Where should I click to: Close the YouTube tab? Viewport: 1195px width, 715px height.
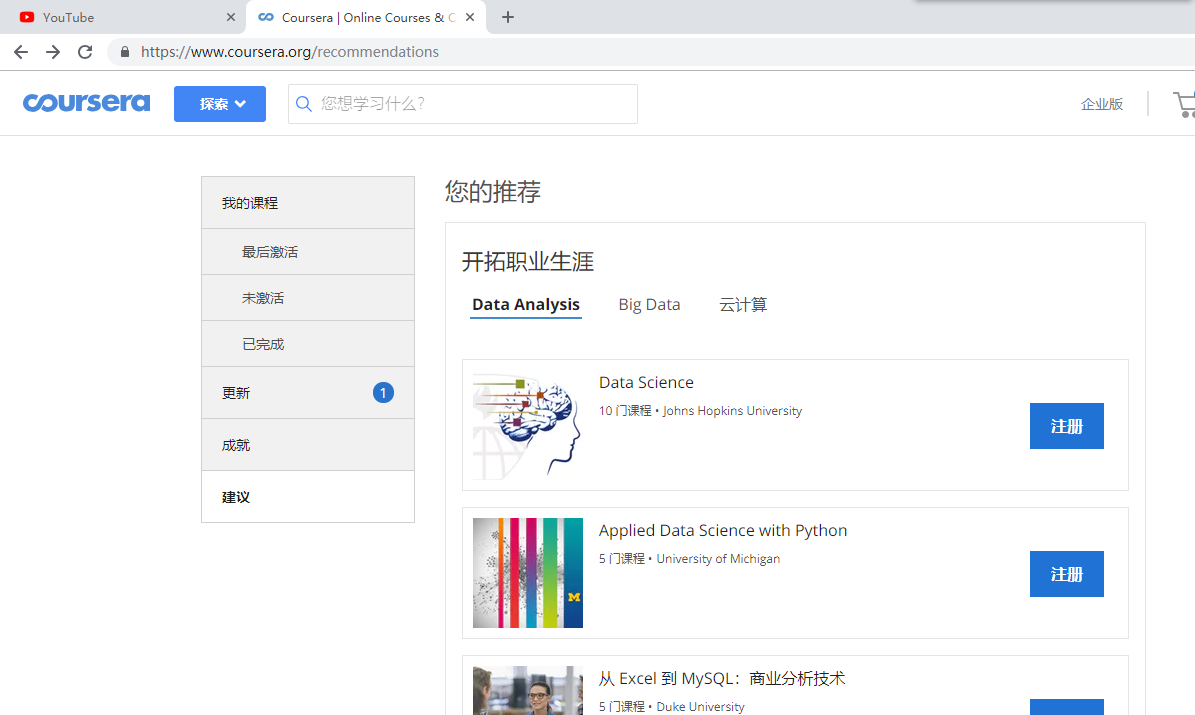click(231, 17)
